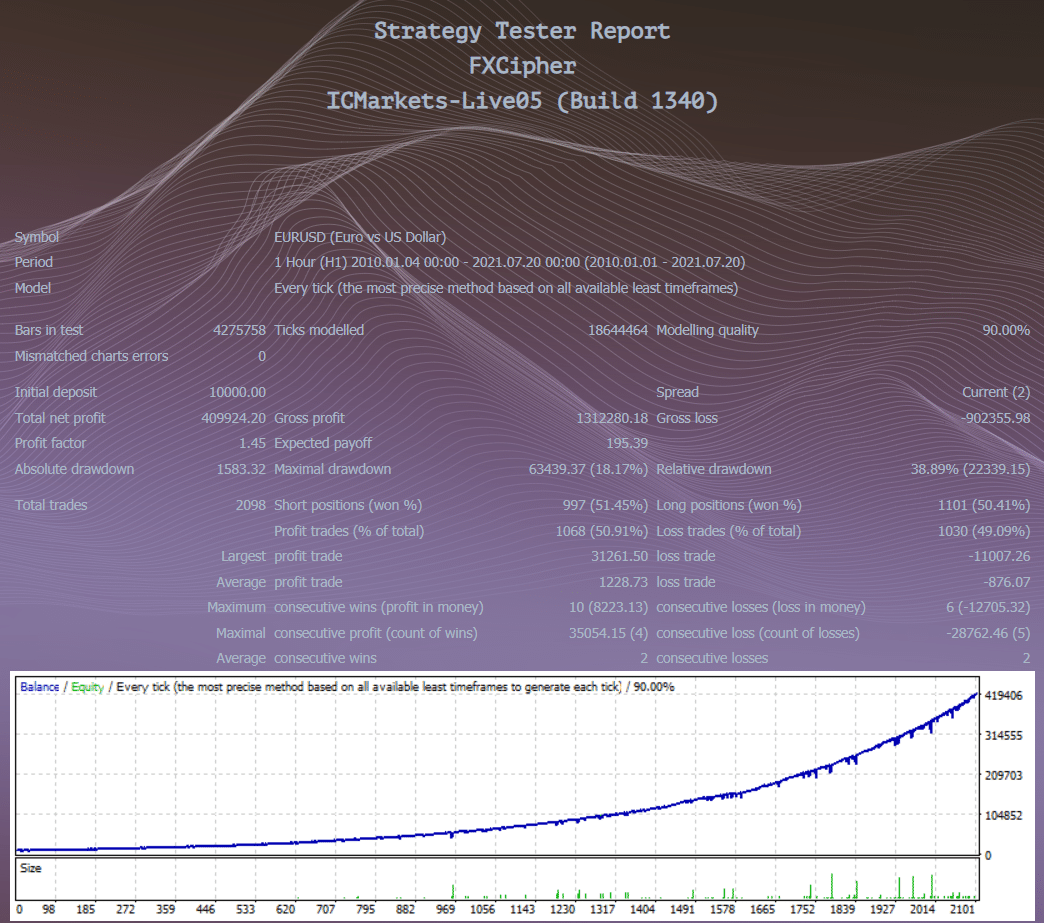Select the expected payoff value "195.39"

[627, 444]
